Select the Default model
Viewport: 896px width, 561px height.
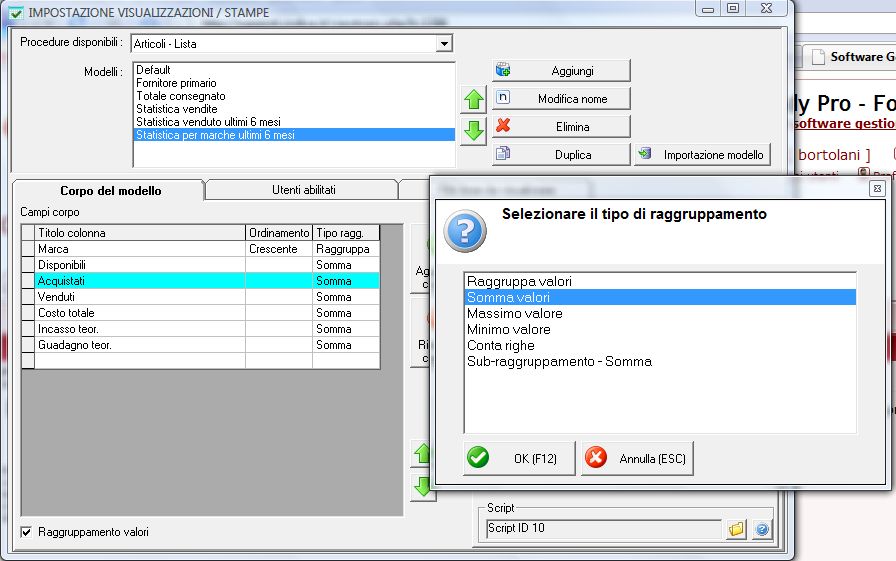pos(294,70)
